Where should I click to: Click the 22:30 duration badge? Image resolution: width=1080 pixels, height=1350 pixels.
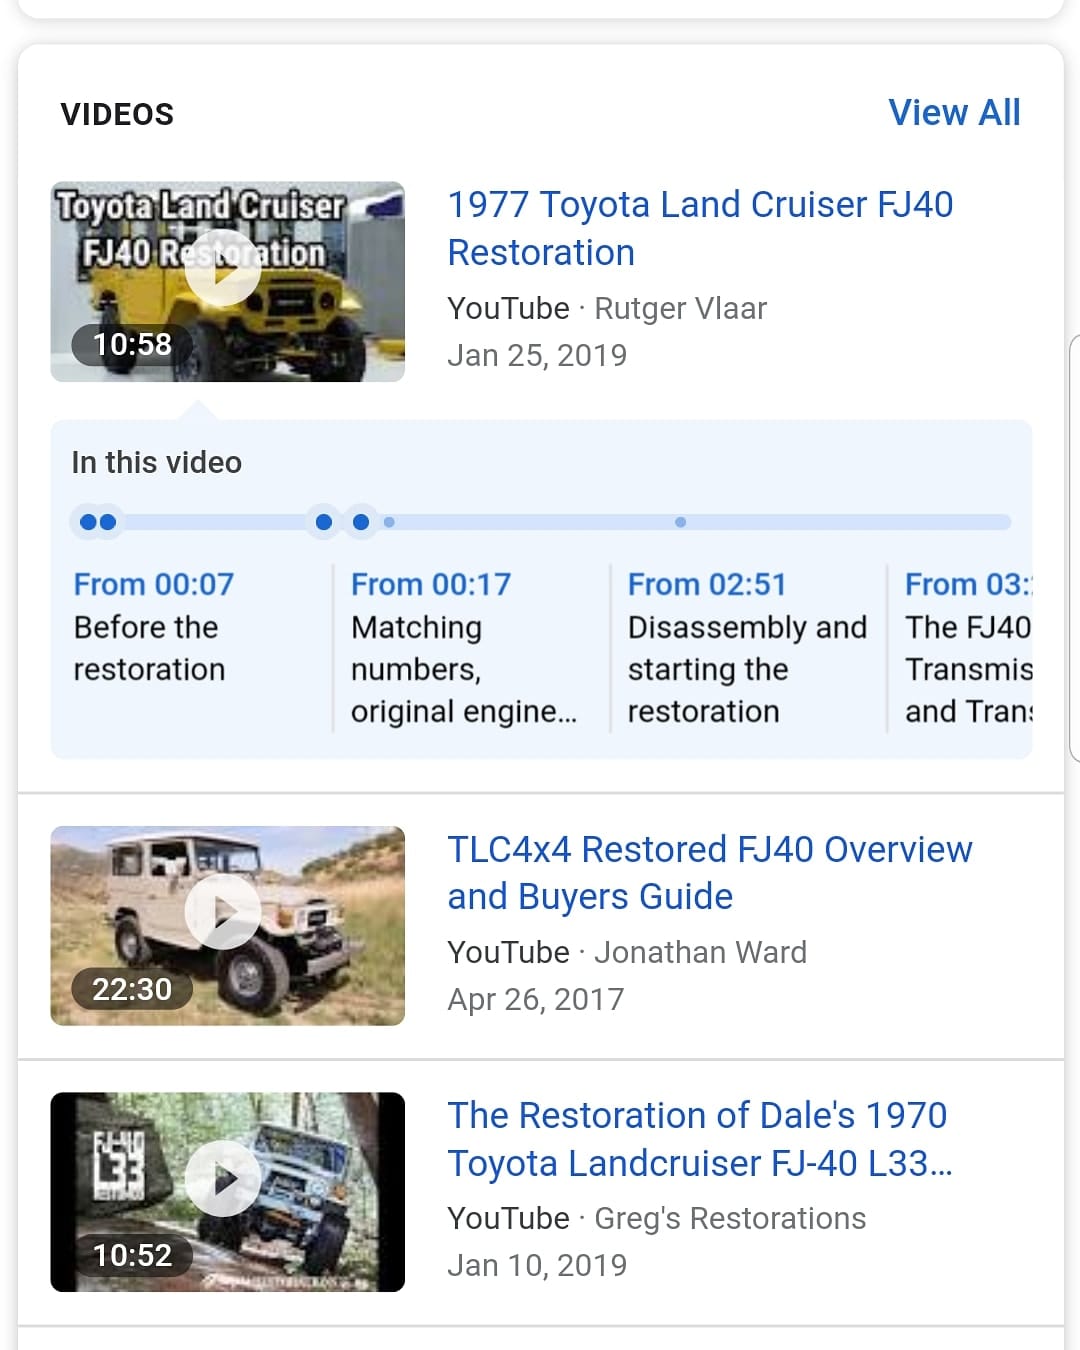point(132,989)
